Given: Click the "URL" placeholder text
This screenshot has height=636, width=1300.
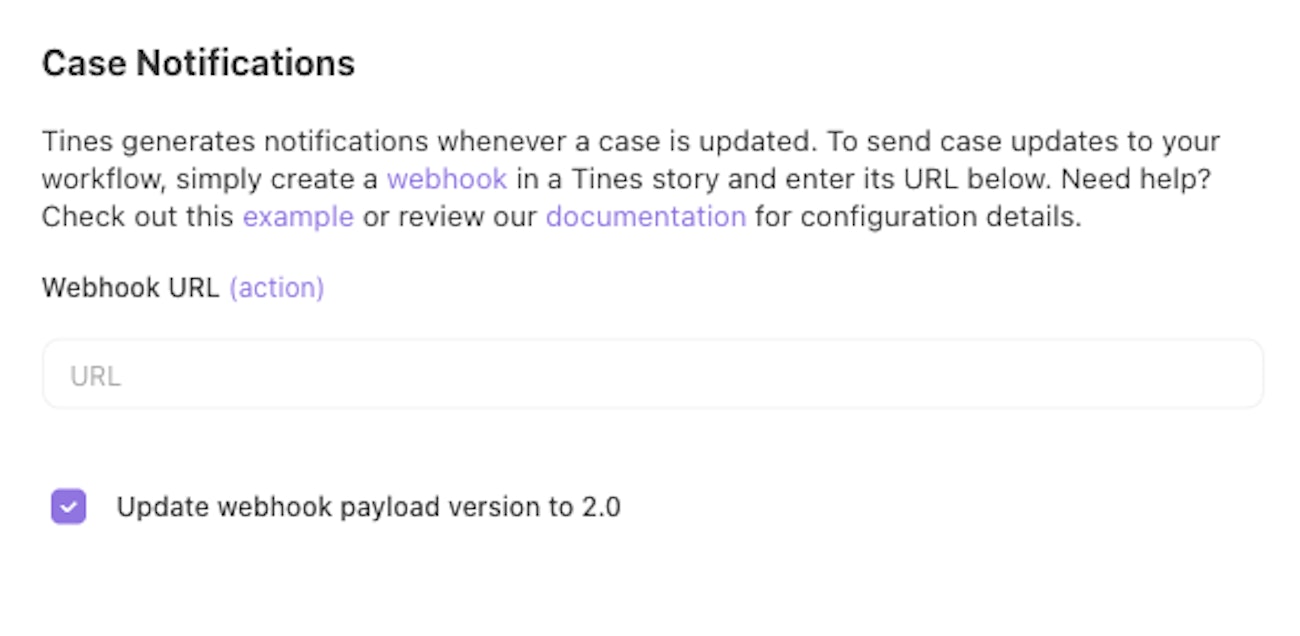Looking at the screenshot, I should click(95, 377).
